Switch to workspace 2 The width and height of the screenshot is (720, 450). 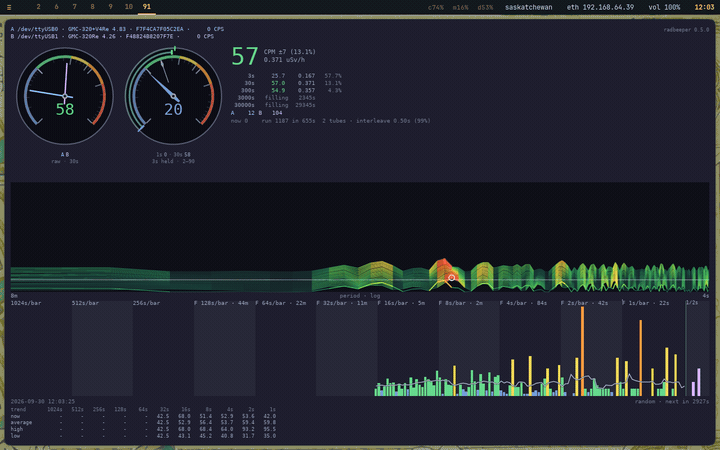[39, 7]
